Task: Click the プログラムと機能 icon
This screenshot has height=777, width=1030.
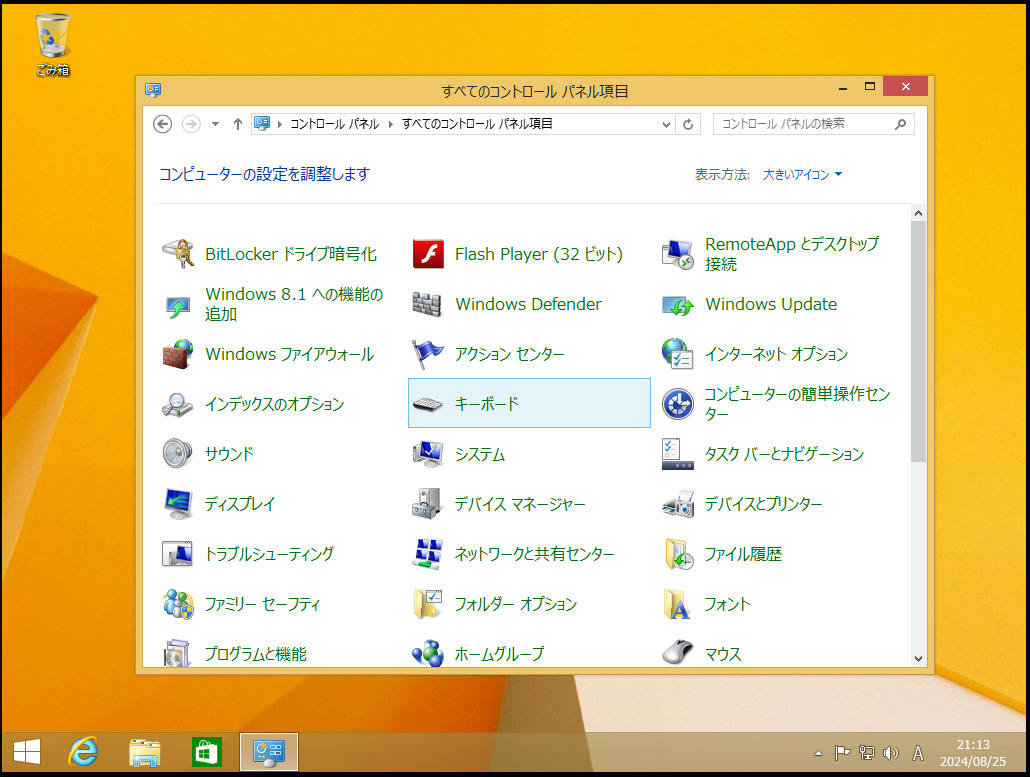Action: pos(178,653)
